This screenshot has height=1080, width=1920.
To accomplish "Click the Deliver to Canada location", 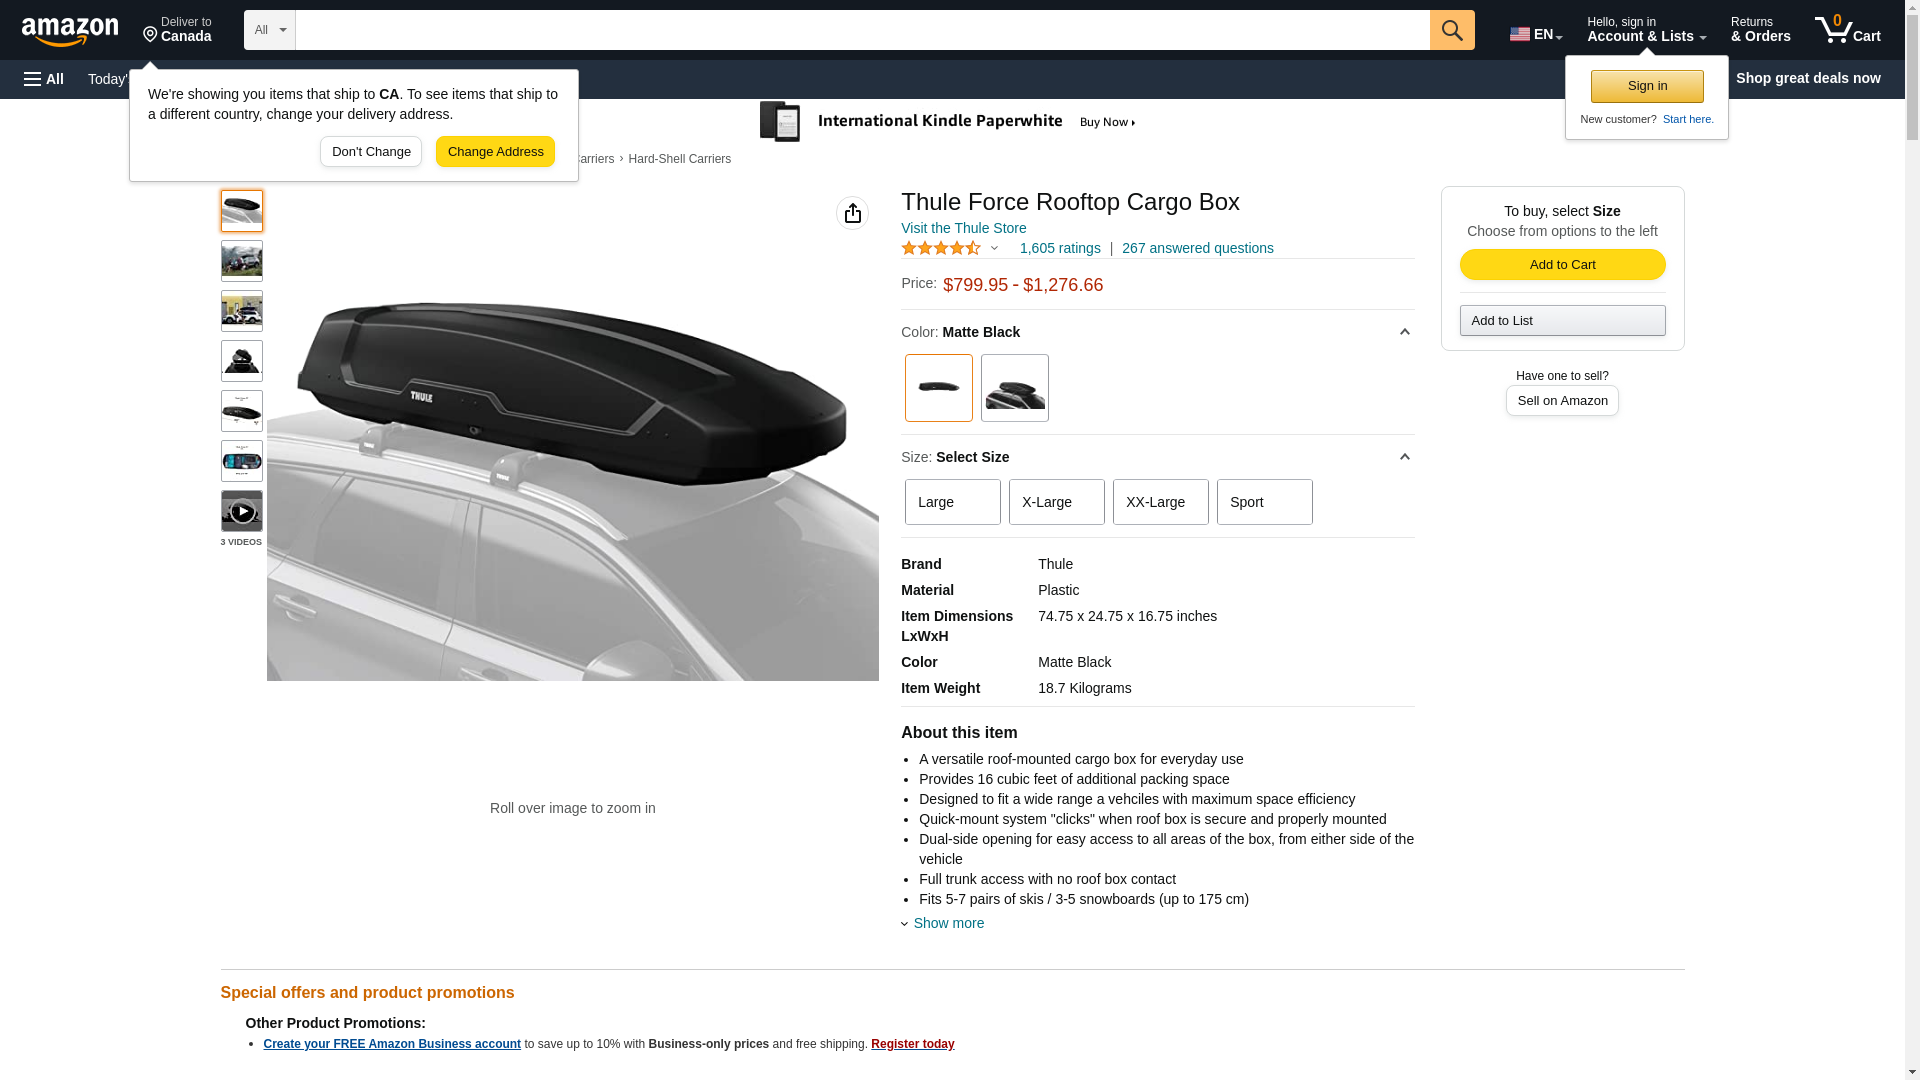I will tap(177, 30).
